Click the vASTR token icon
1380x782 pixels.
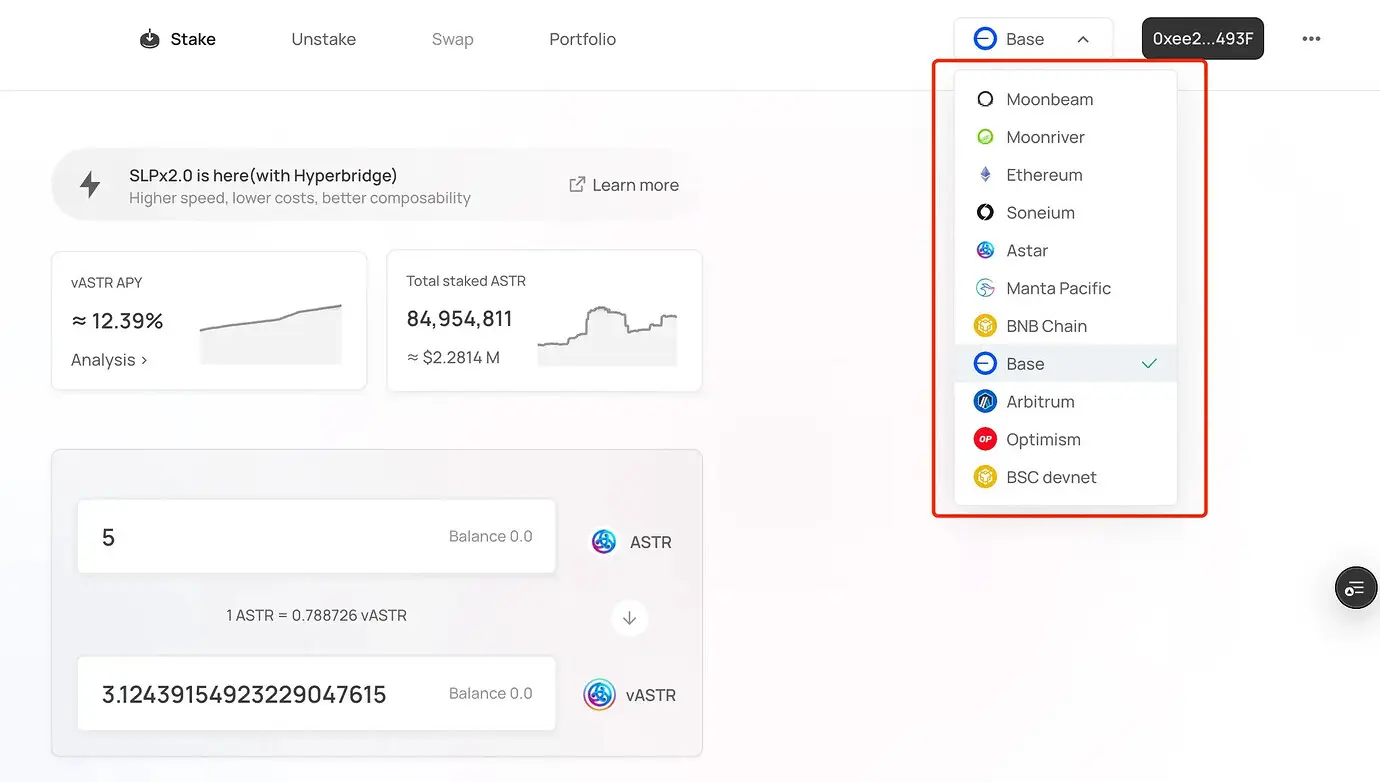click(599, 695)
